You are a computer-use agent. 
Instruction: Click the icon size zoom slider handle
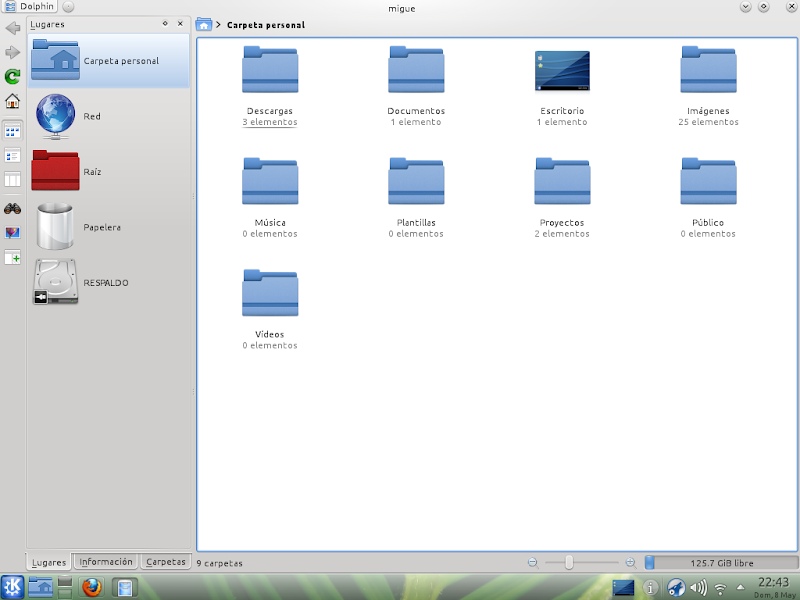569,563
